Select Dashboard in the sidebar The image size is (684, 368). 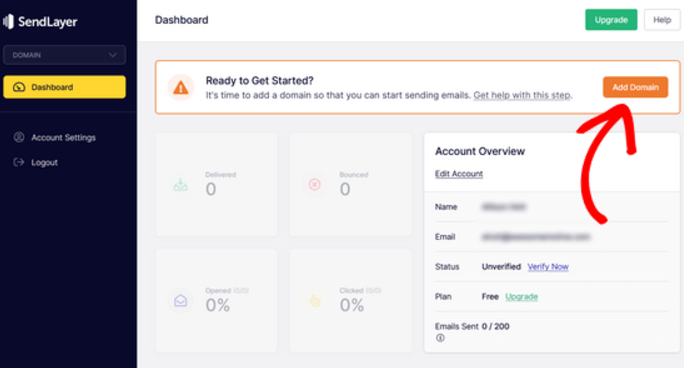(65, 87)
